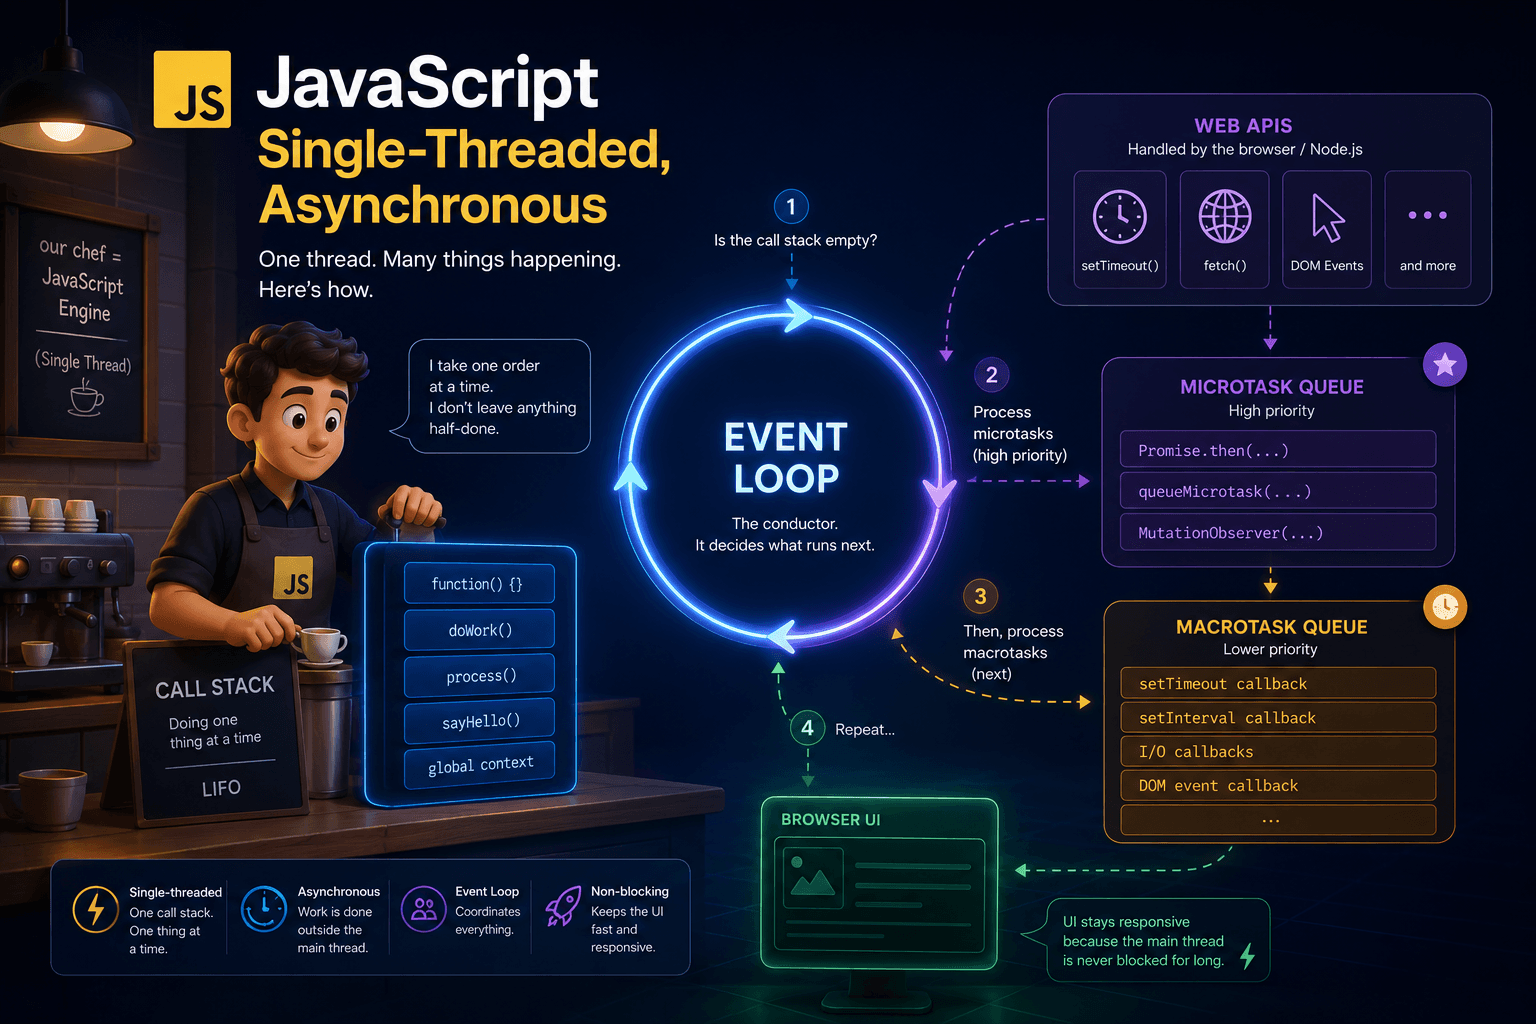
Task: Click the CALL STACK sign title
Action: tap(214, 687)
